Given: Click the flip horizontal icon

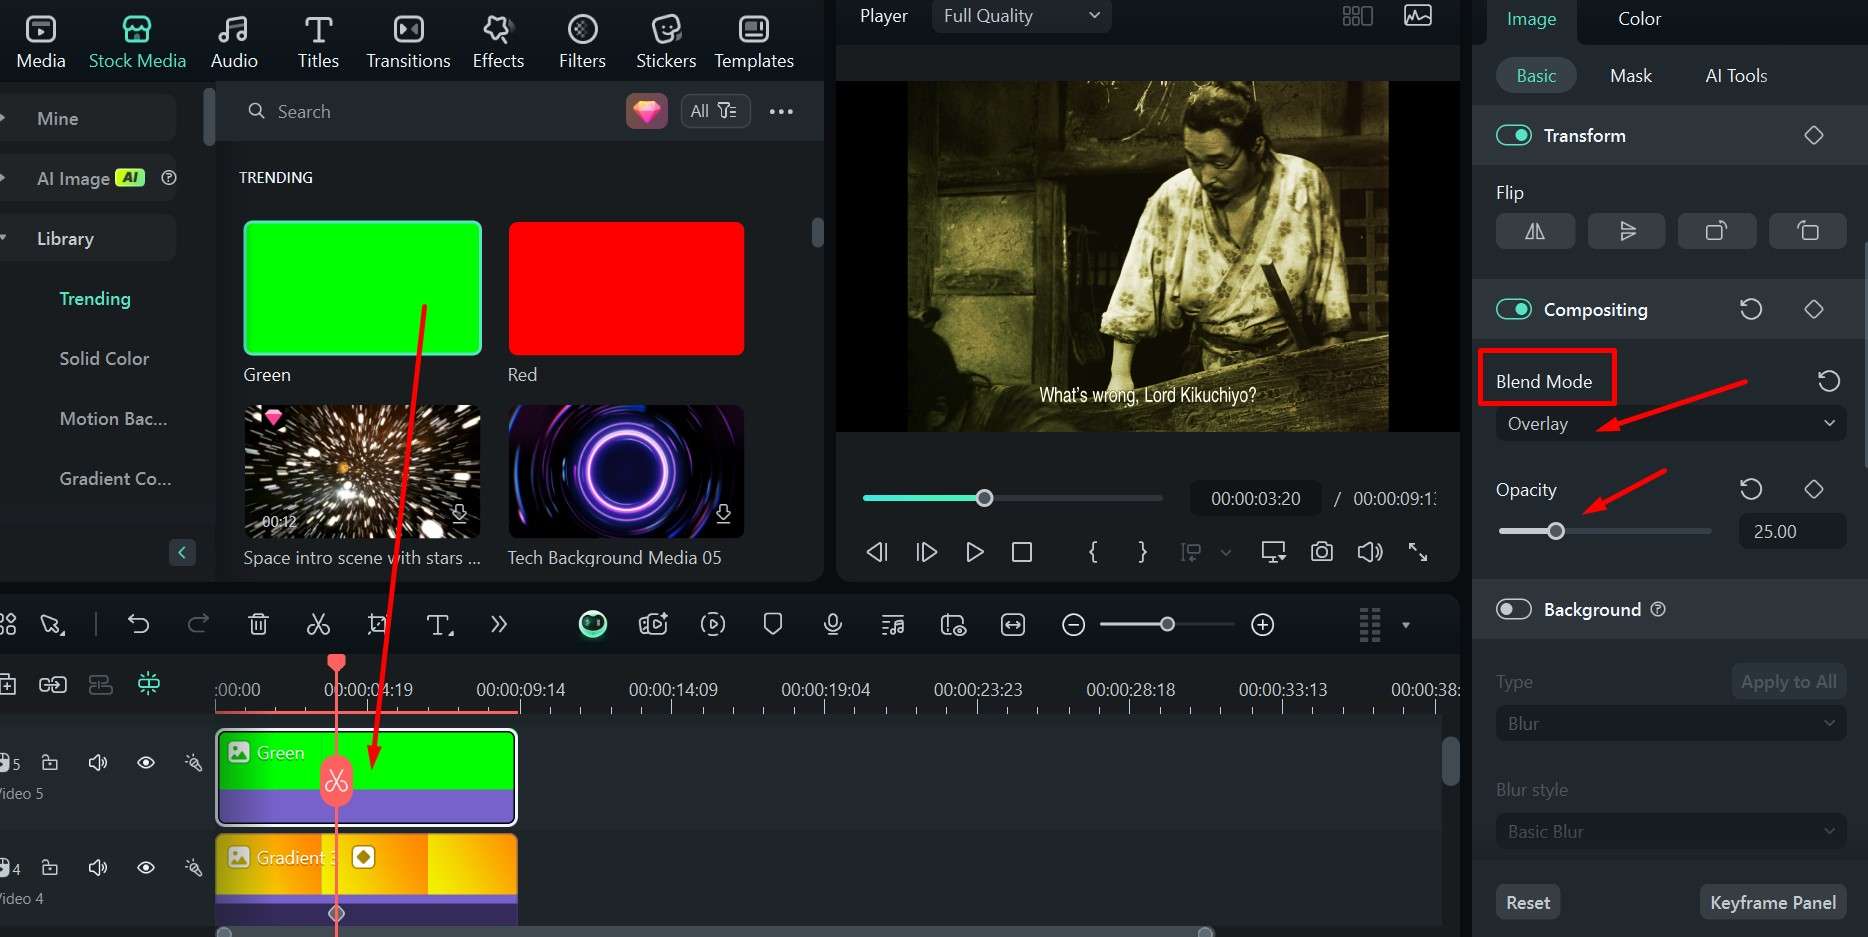Looking at the screenshot, I should point(1535,232).
